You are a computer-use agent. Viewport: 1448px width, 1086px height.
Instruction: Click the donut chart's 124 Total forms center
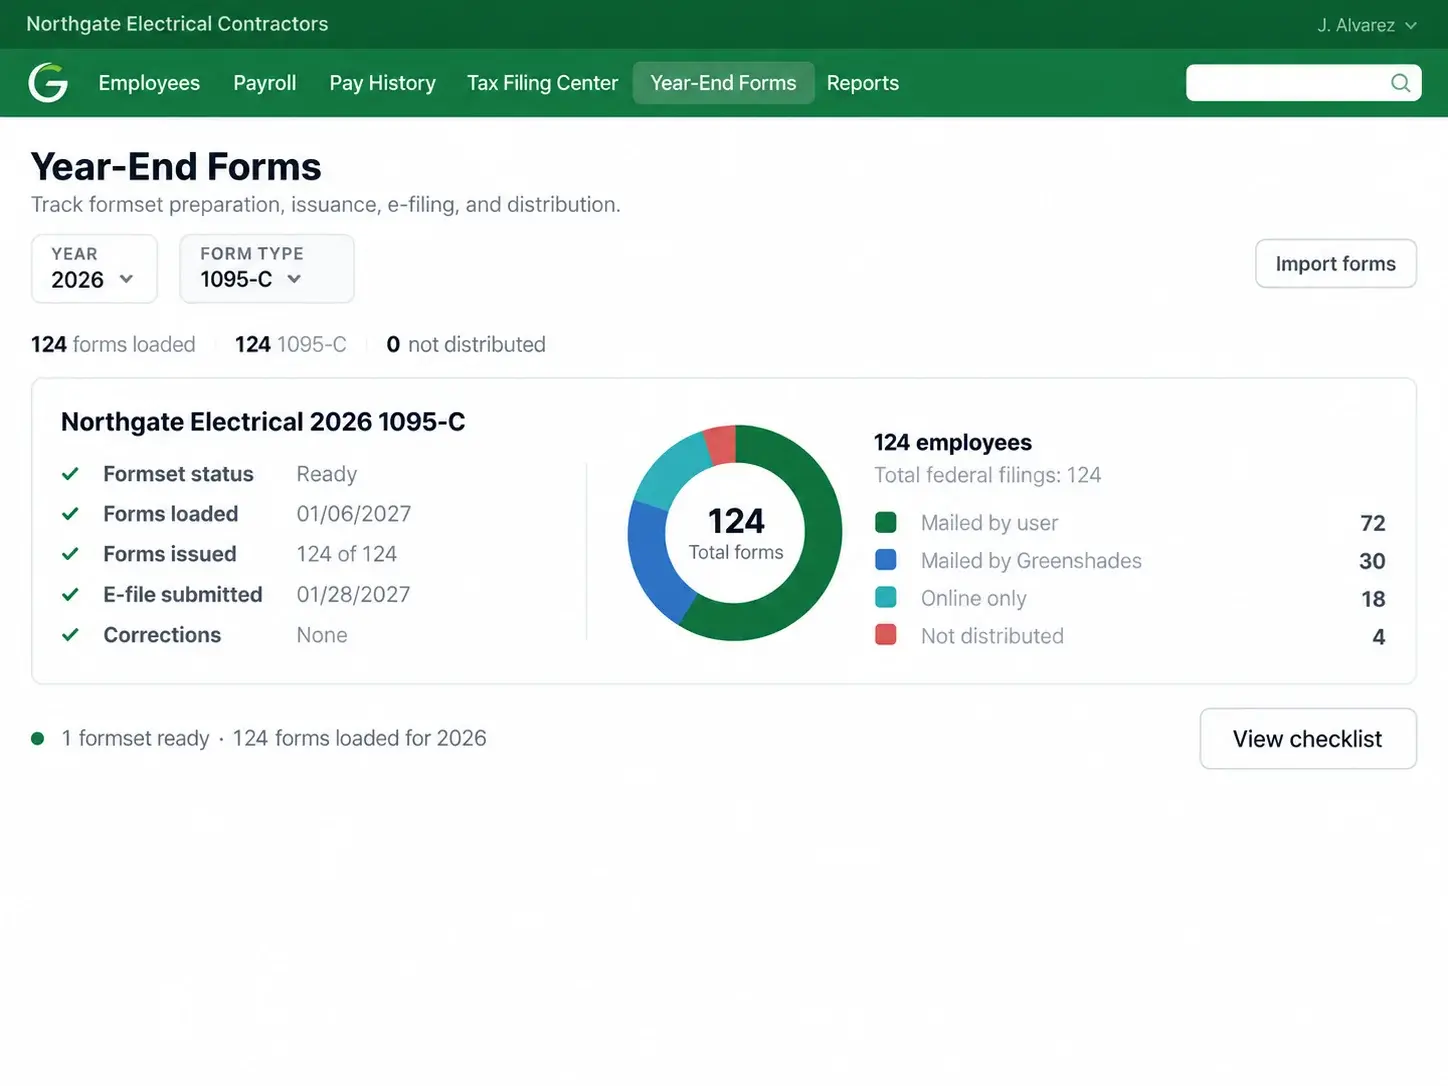point(736,533)
